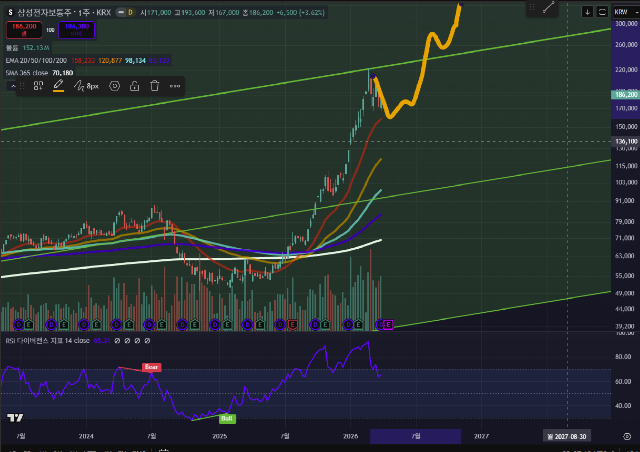Click the red Bear divergence label

coord(151,367)
